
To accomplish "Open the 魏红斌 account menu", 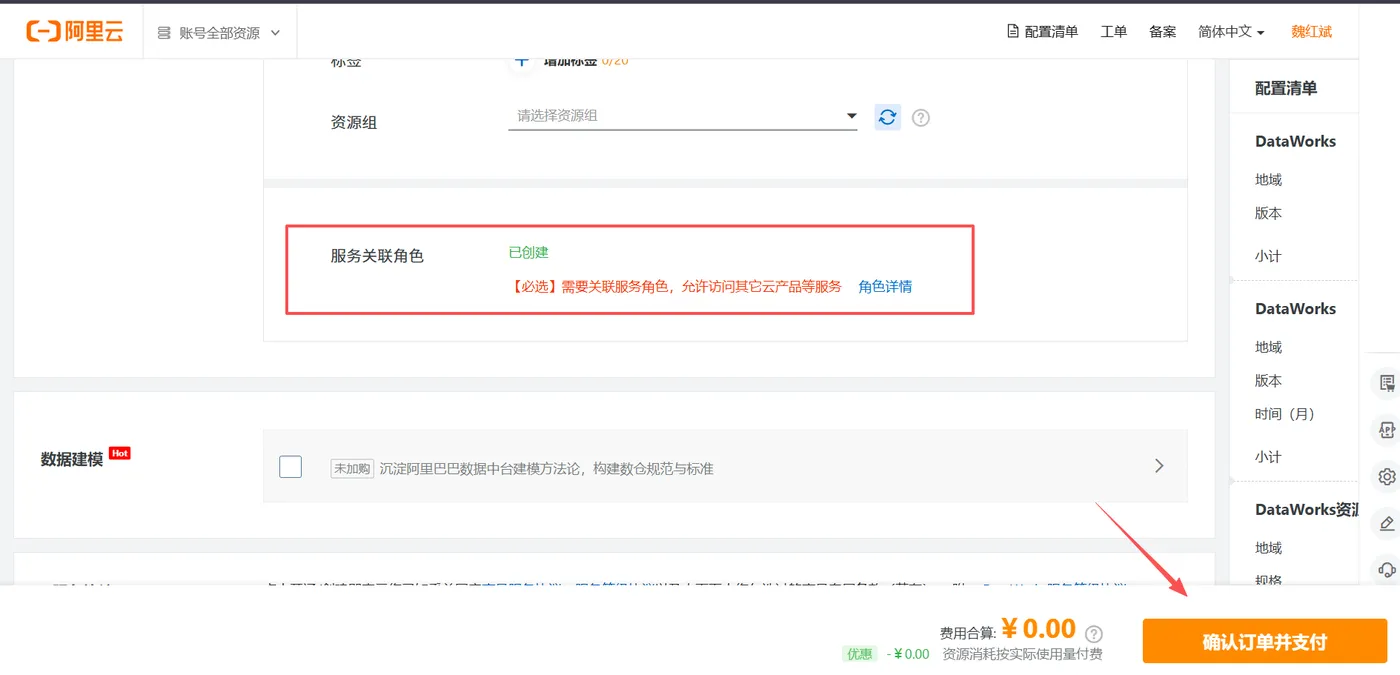I will [1311, 32].
